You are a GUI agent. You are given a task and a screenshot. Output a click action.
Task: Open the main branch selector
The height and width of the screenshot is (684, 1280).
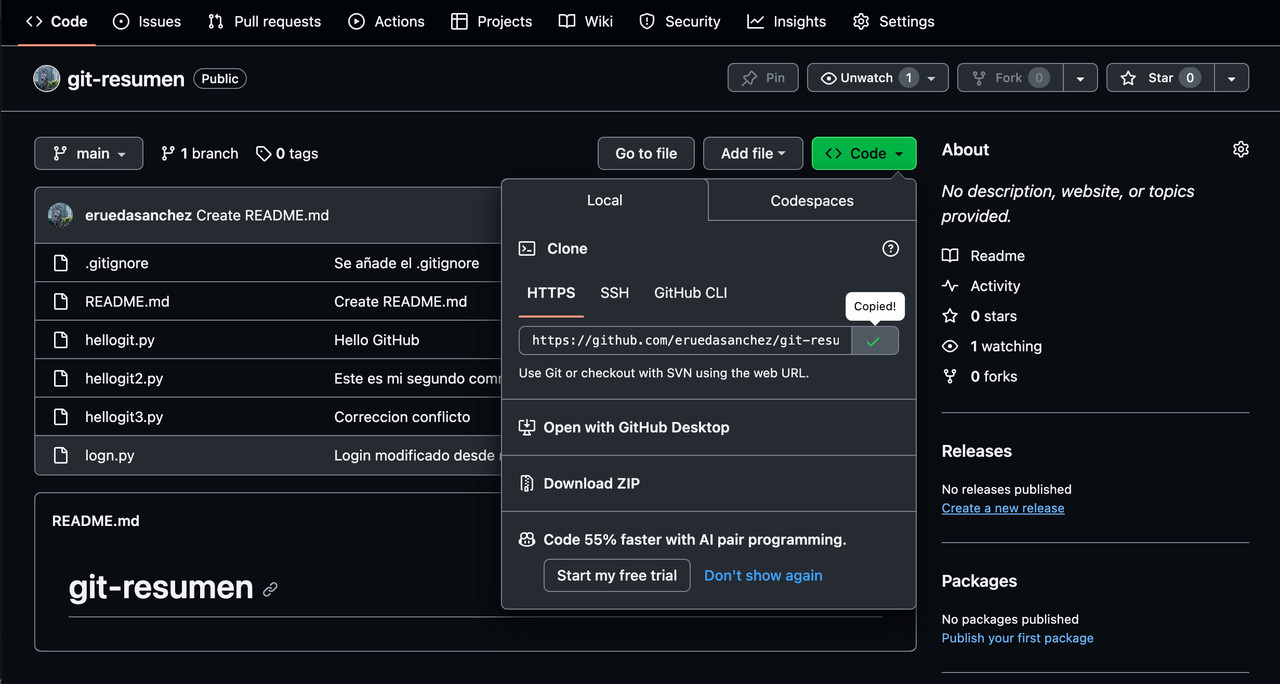[89, 153]
